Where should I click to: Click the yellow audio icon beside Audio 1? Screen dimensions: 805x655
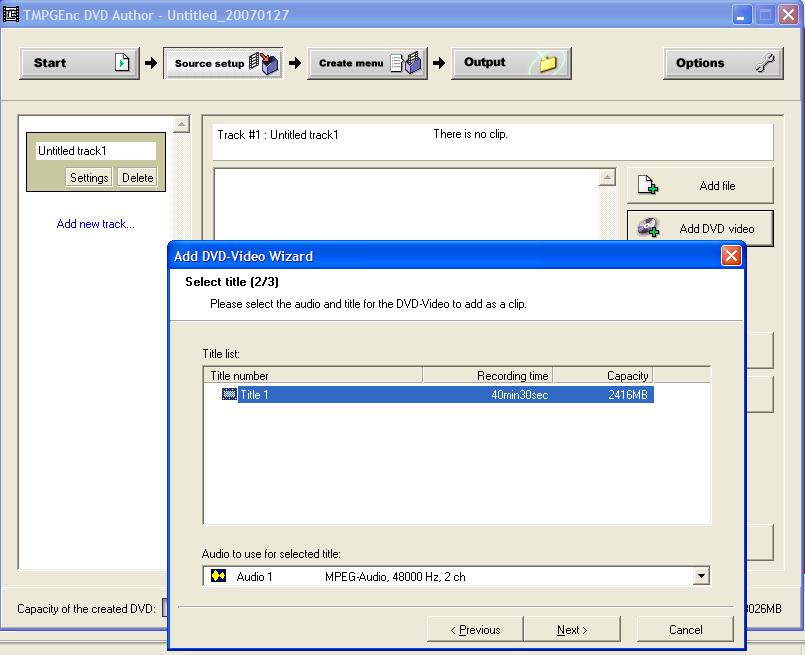pos(218,576)
